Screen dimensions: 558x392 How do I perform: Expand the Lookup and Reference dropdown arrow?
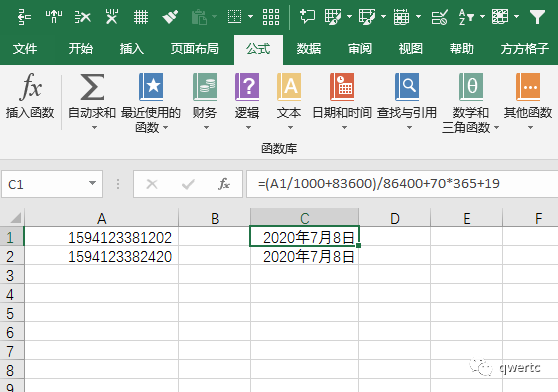tap(409, 127)
